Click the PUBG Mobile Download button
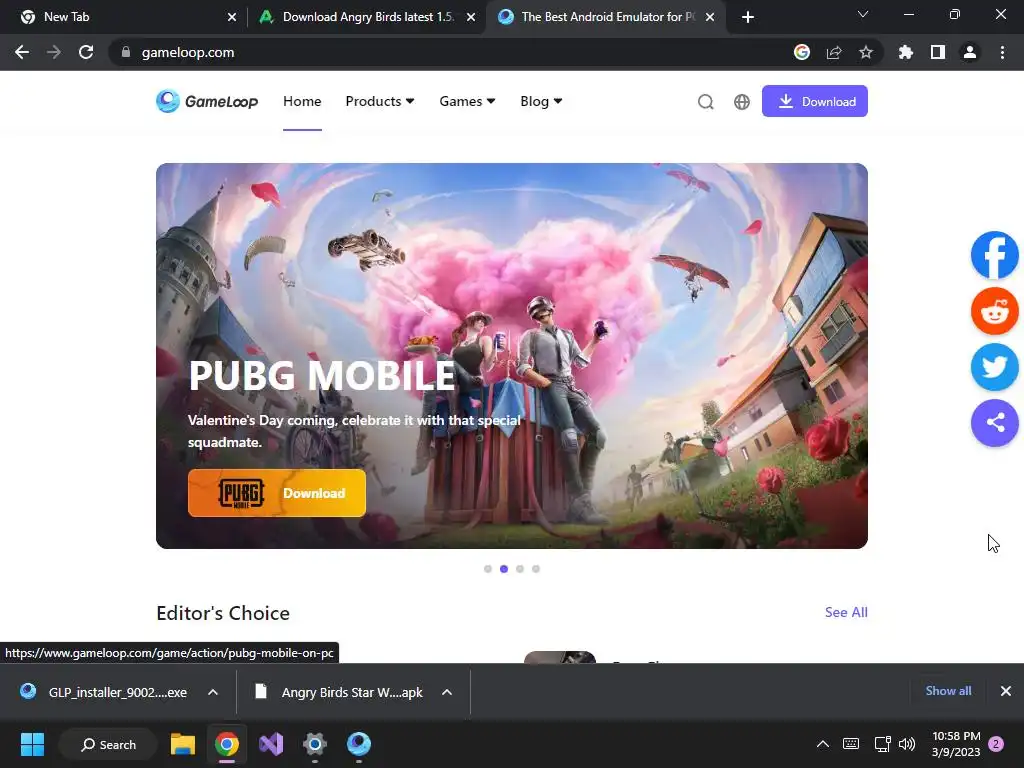 [277, 493]
